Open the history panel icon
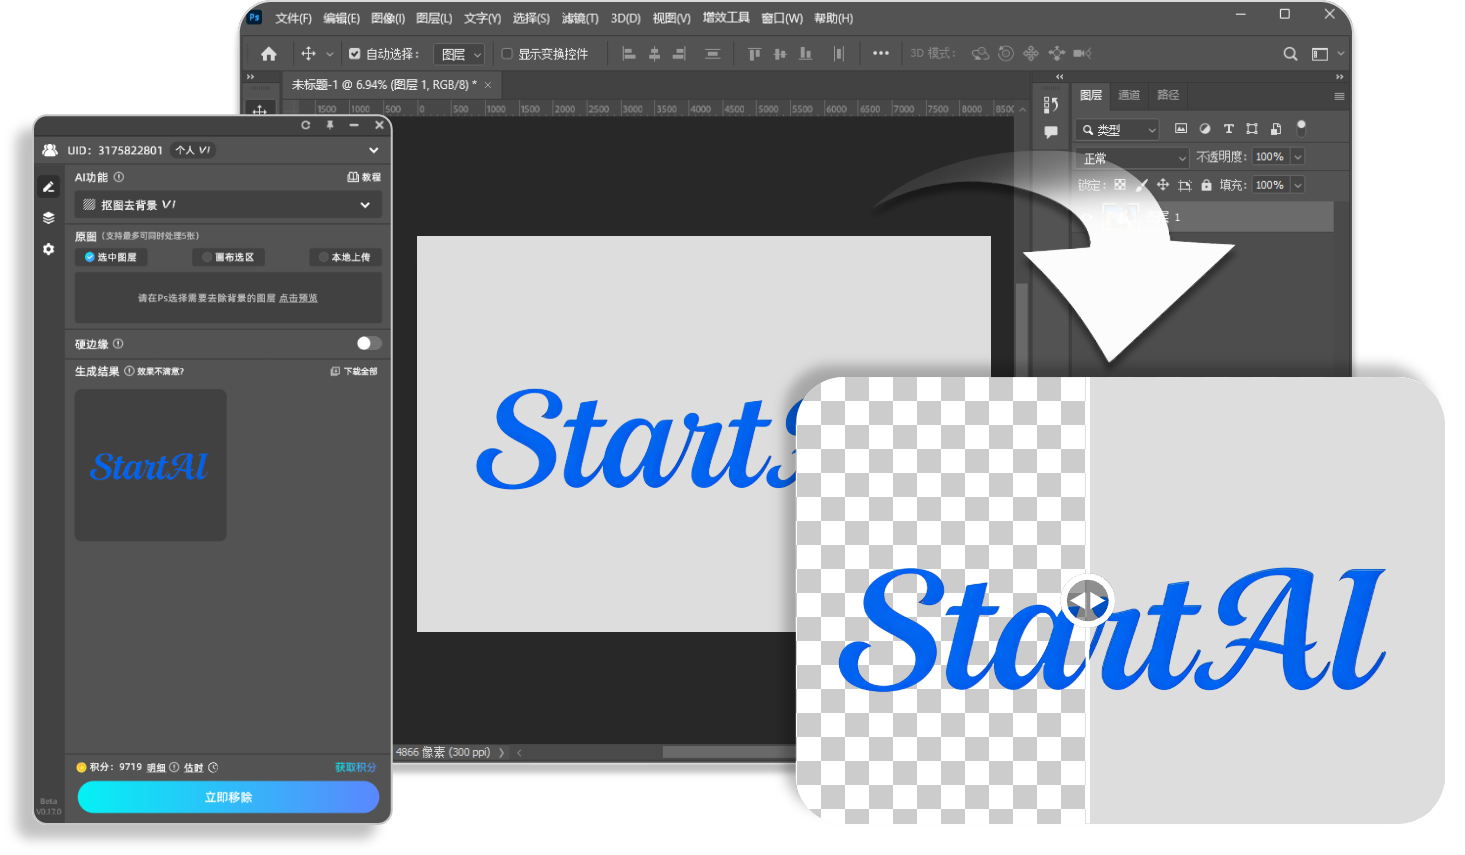 (1050, 104)
